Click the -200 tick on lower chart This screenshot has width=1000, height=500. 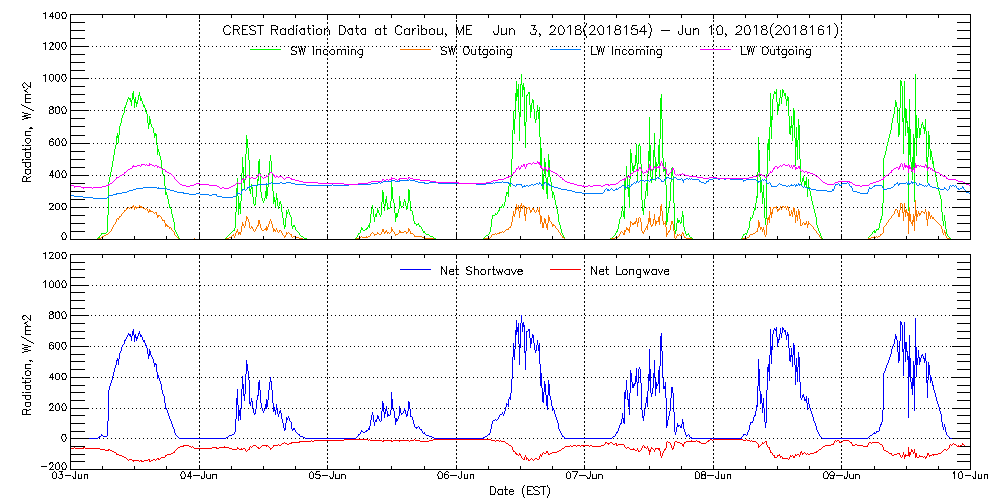[x=52, y=467]
